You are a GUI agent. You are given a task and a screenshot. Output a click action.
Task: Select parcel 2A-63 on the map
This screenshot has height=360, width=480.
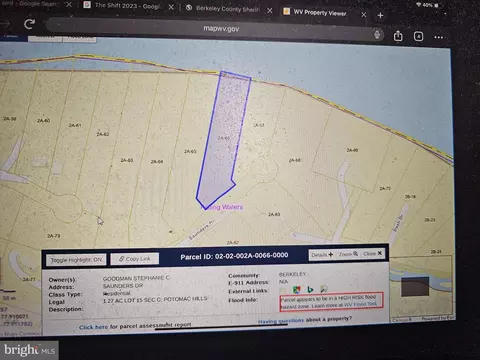tap(127, 160)
